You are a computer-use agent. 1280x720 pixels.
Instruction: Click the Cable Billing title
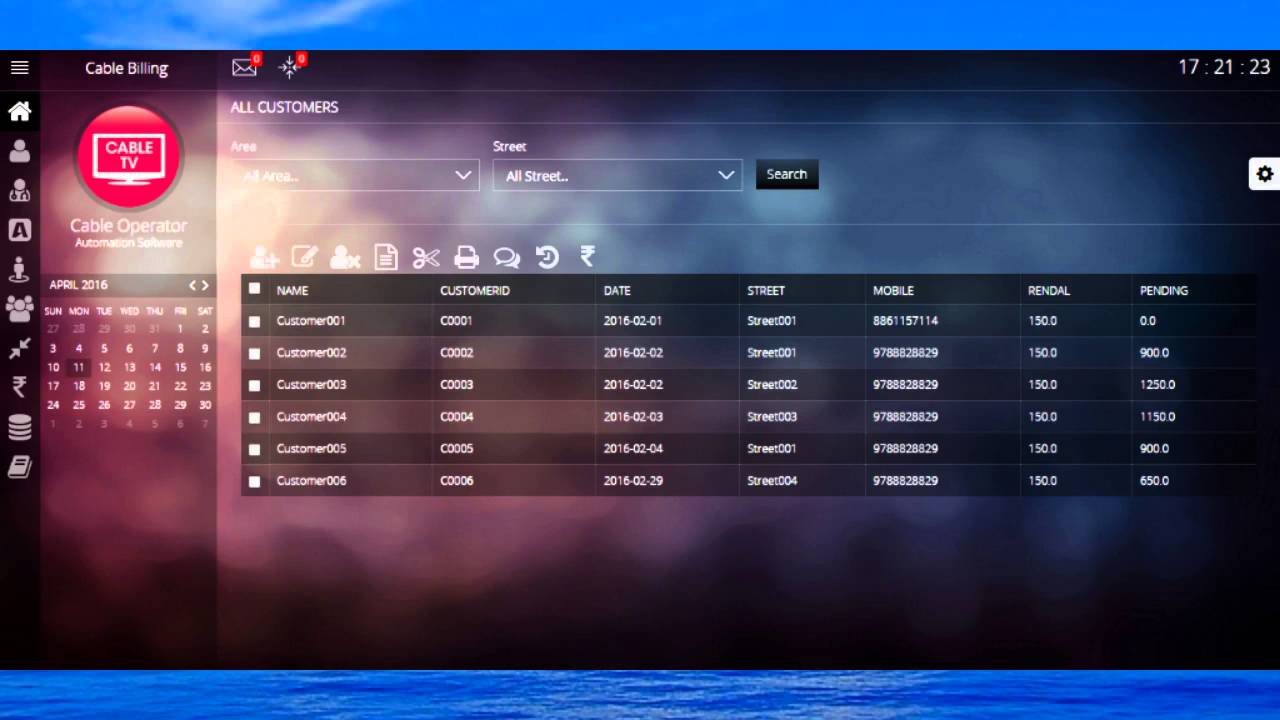point(126,68)
